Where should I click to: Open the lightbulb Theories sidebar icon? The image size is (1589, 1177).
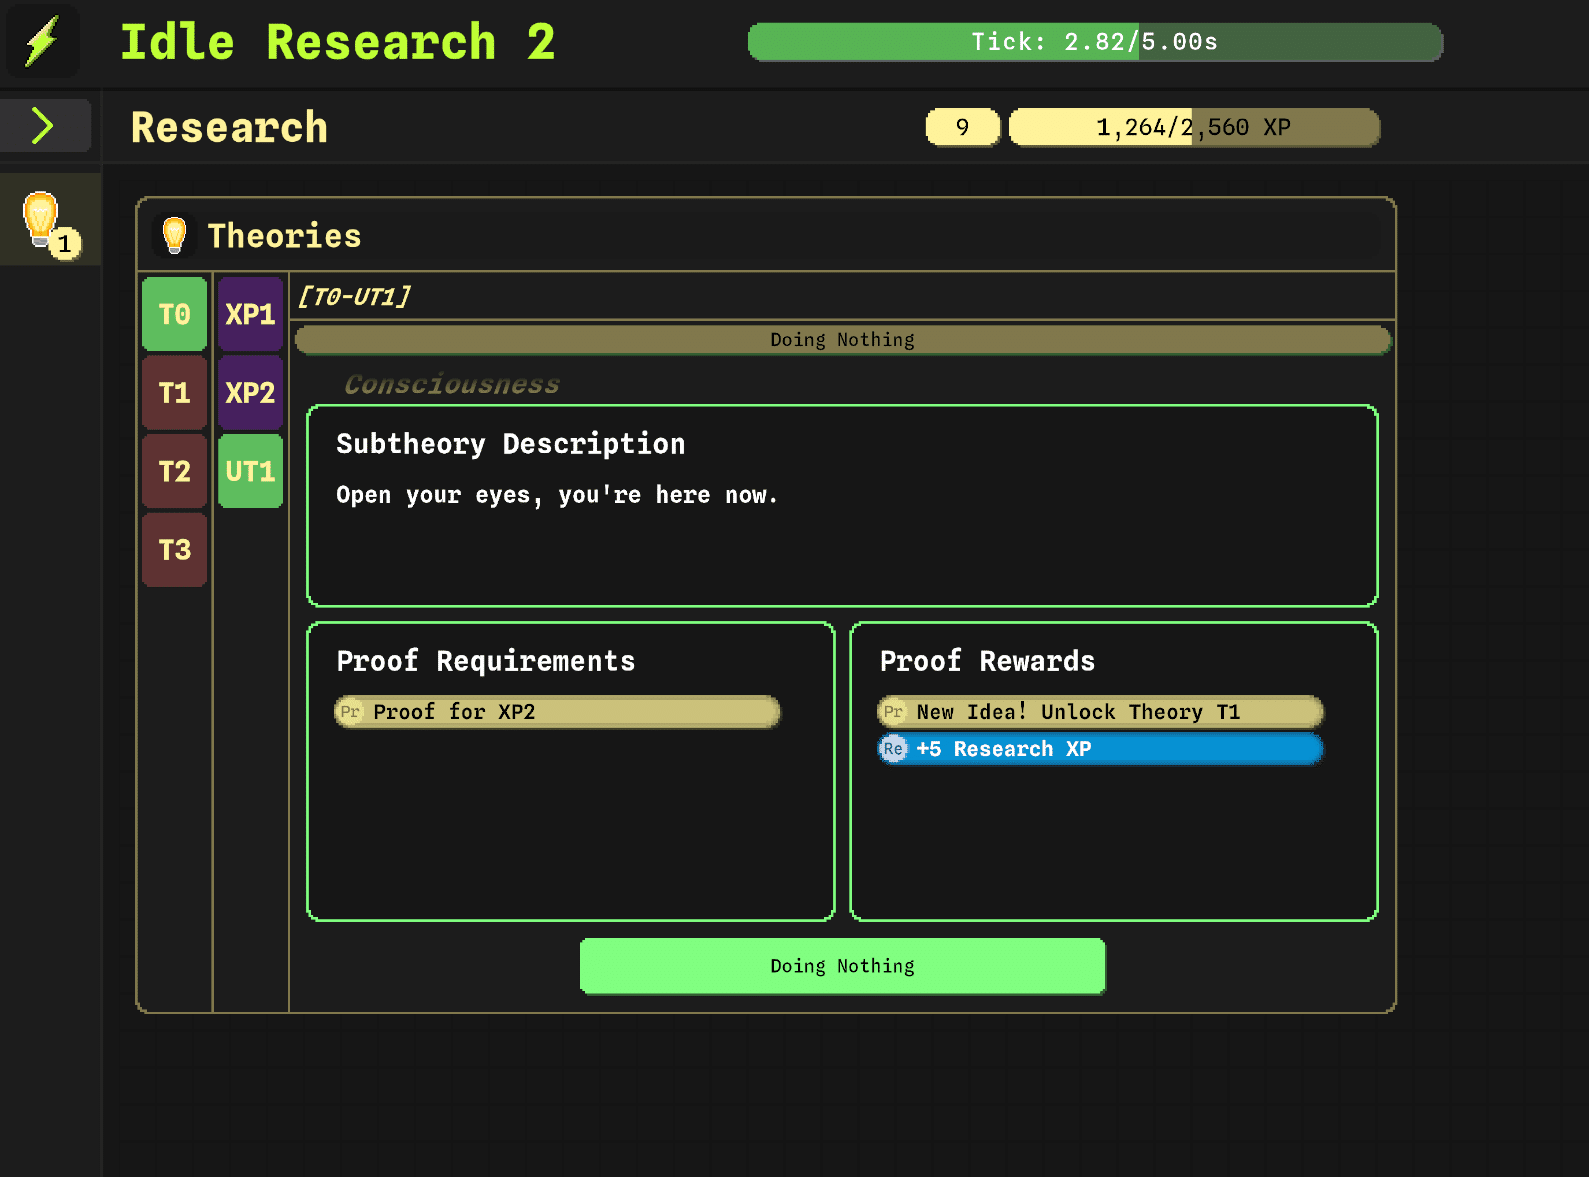coord(50,220)
